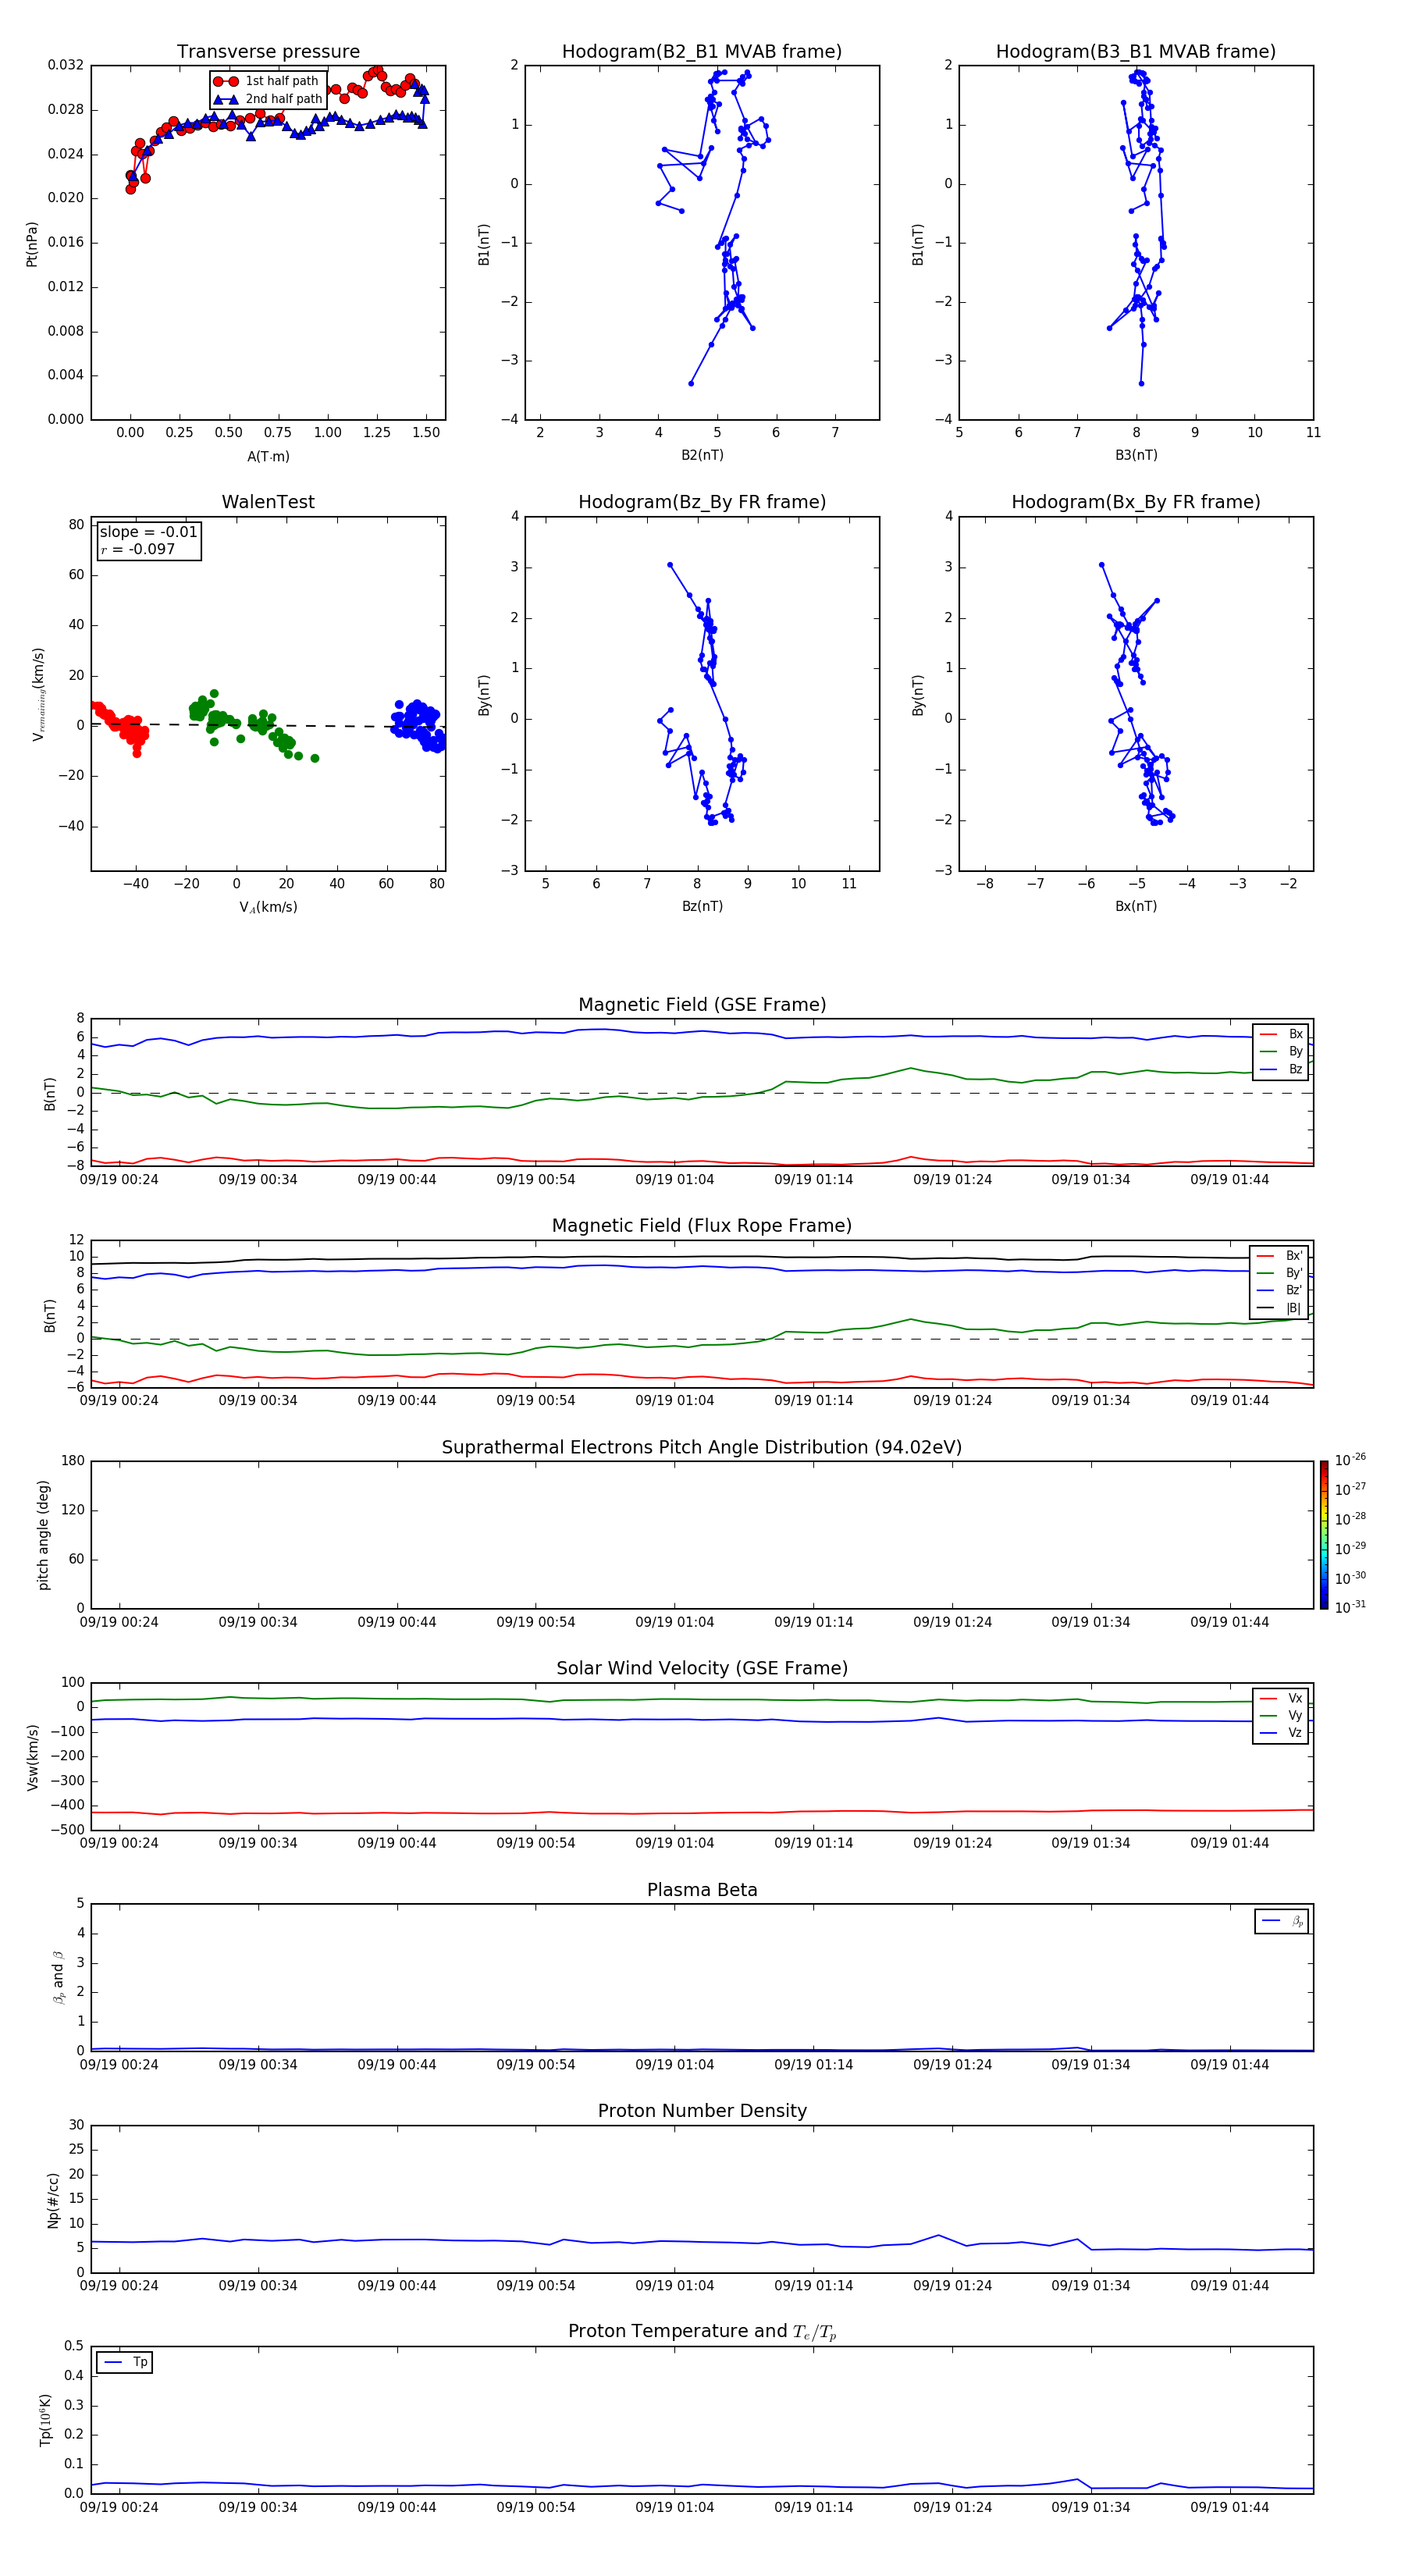Screen dimensions: 1405x2576
Task: Select the "Hodogram(B2_B1 MVAB frame)" title
Action: (x=702, y=52)
